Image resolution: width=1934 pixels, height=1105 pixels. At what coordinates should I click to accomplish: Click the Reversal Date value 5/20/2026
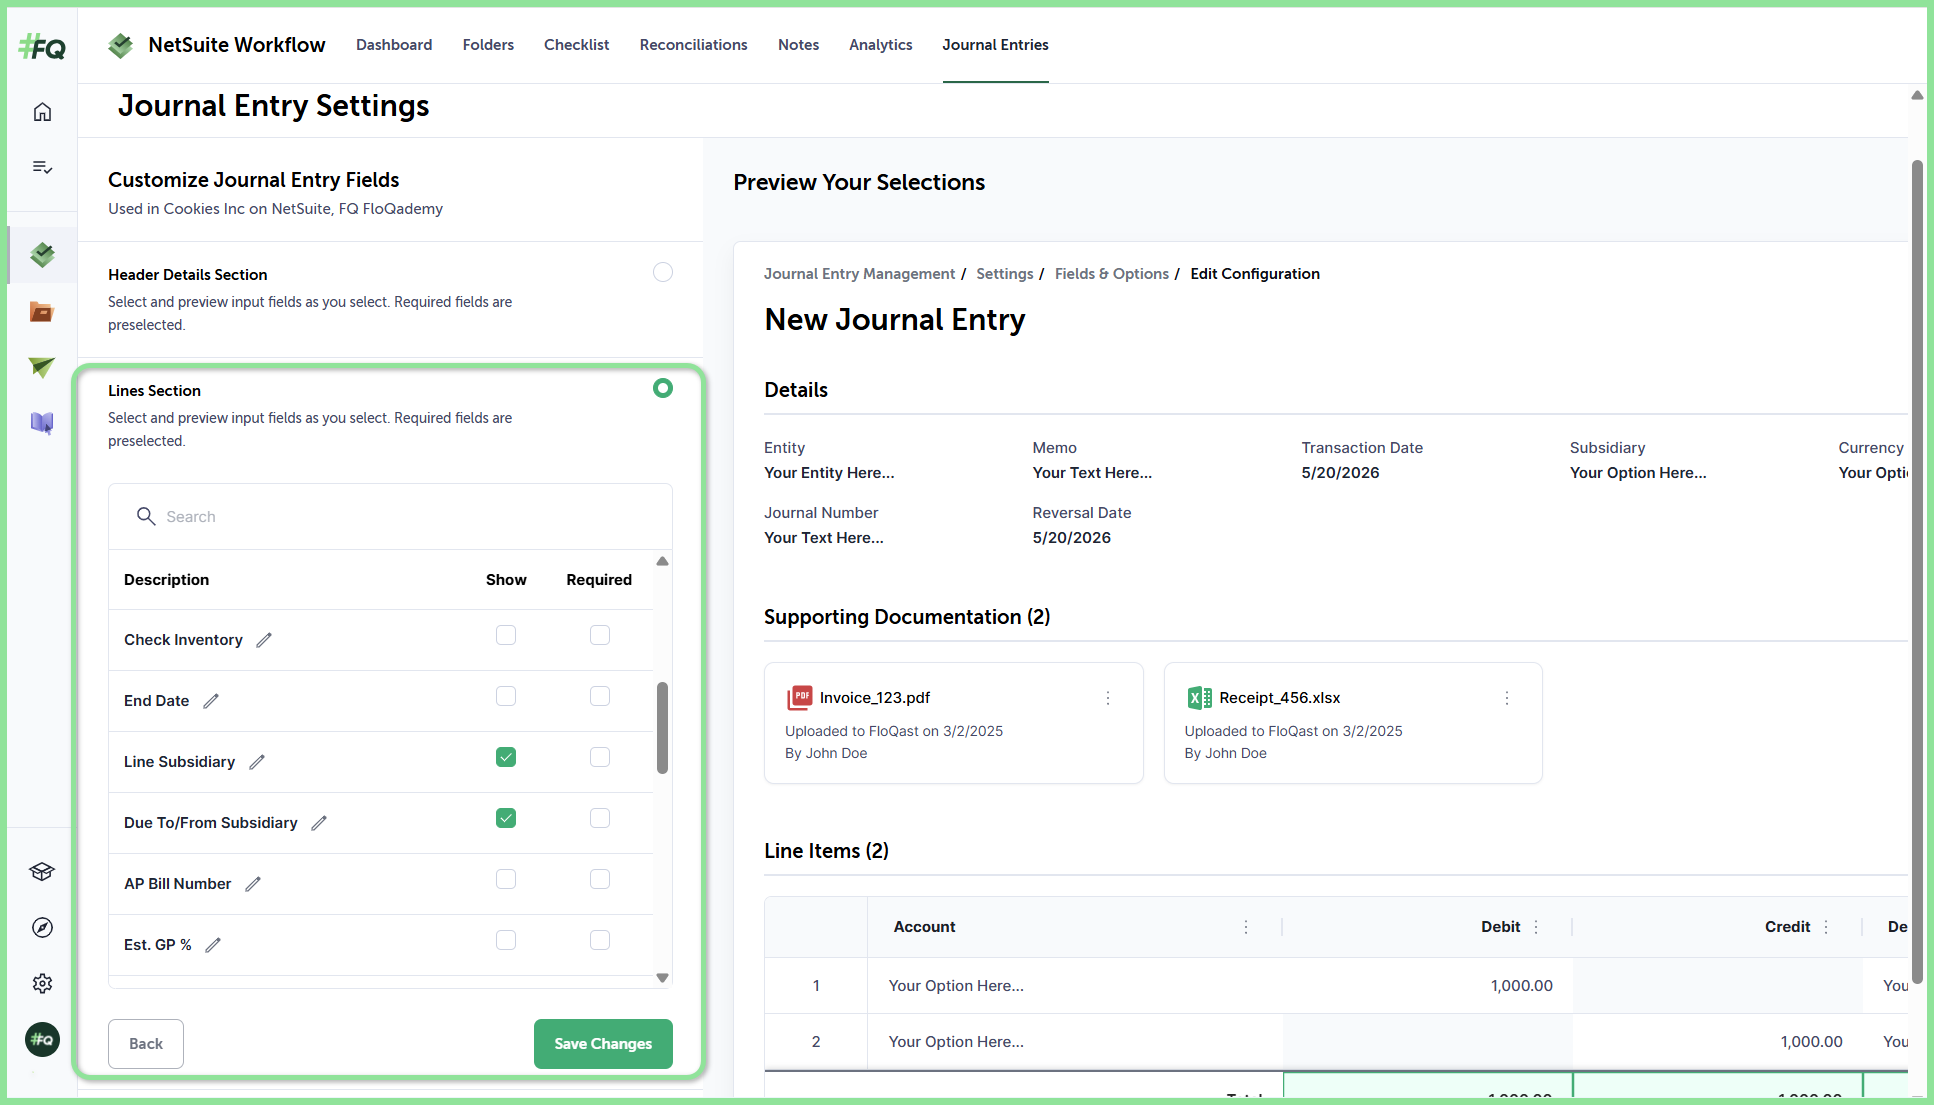click(1072, 538)
